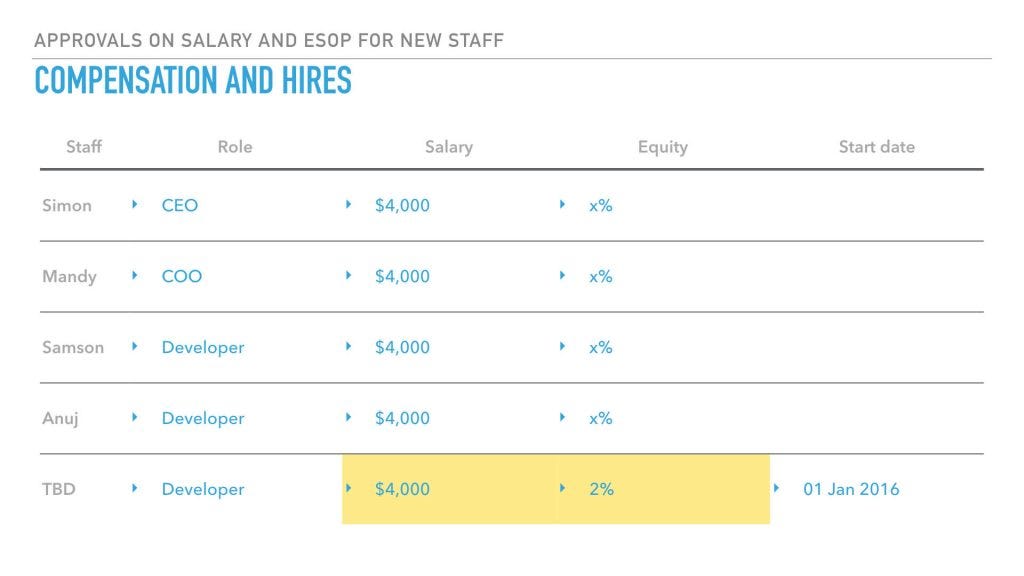1024x576 pixels.
Task: Select the Salary column header
Action: 449,147
